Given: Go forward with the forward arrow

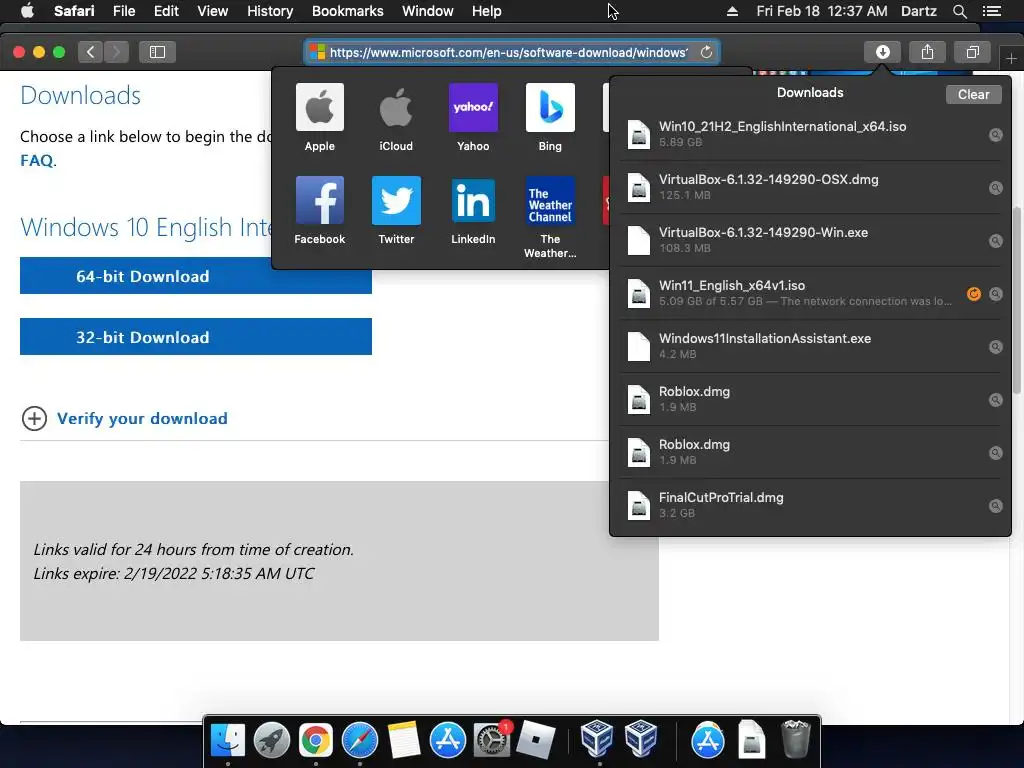Looking at the screenshot, I should click(x=116, y=52).
